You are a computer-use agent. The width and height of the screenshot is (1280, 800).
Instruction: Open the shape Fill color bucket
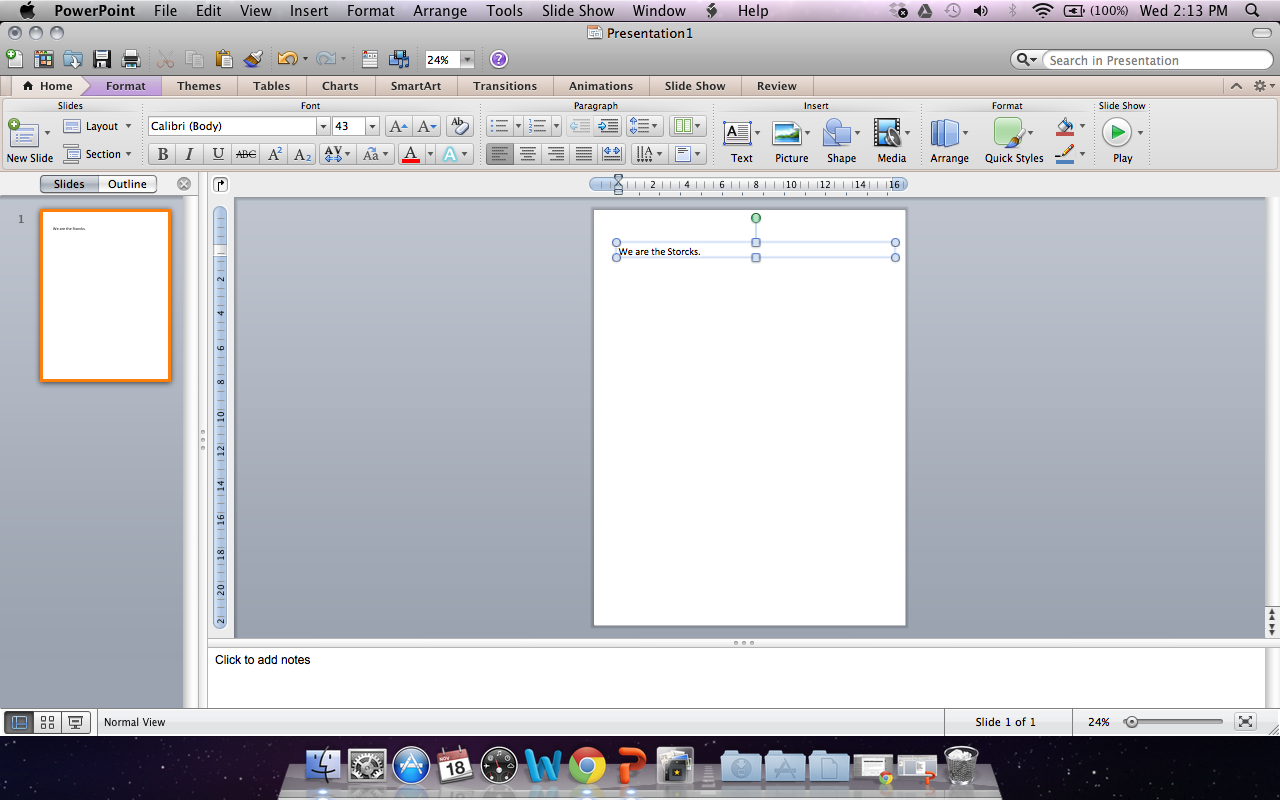pyautogui.click(x=1065, y=127)
